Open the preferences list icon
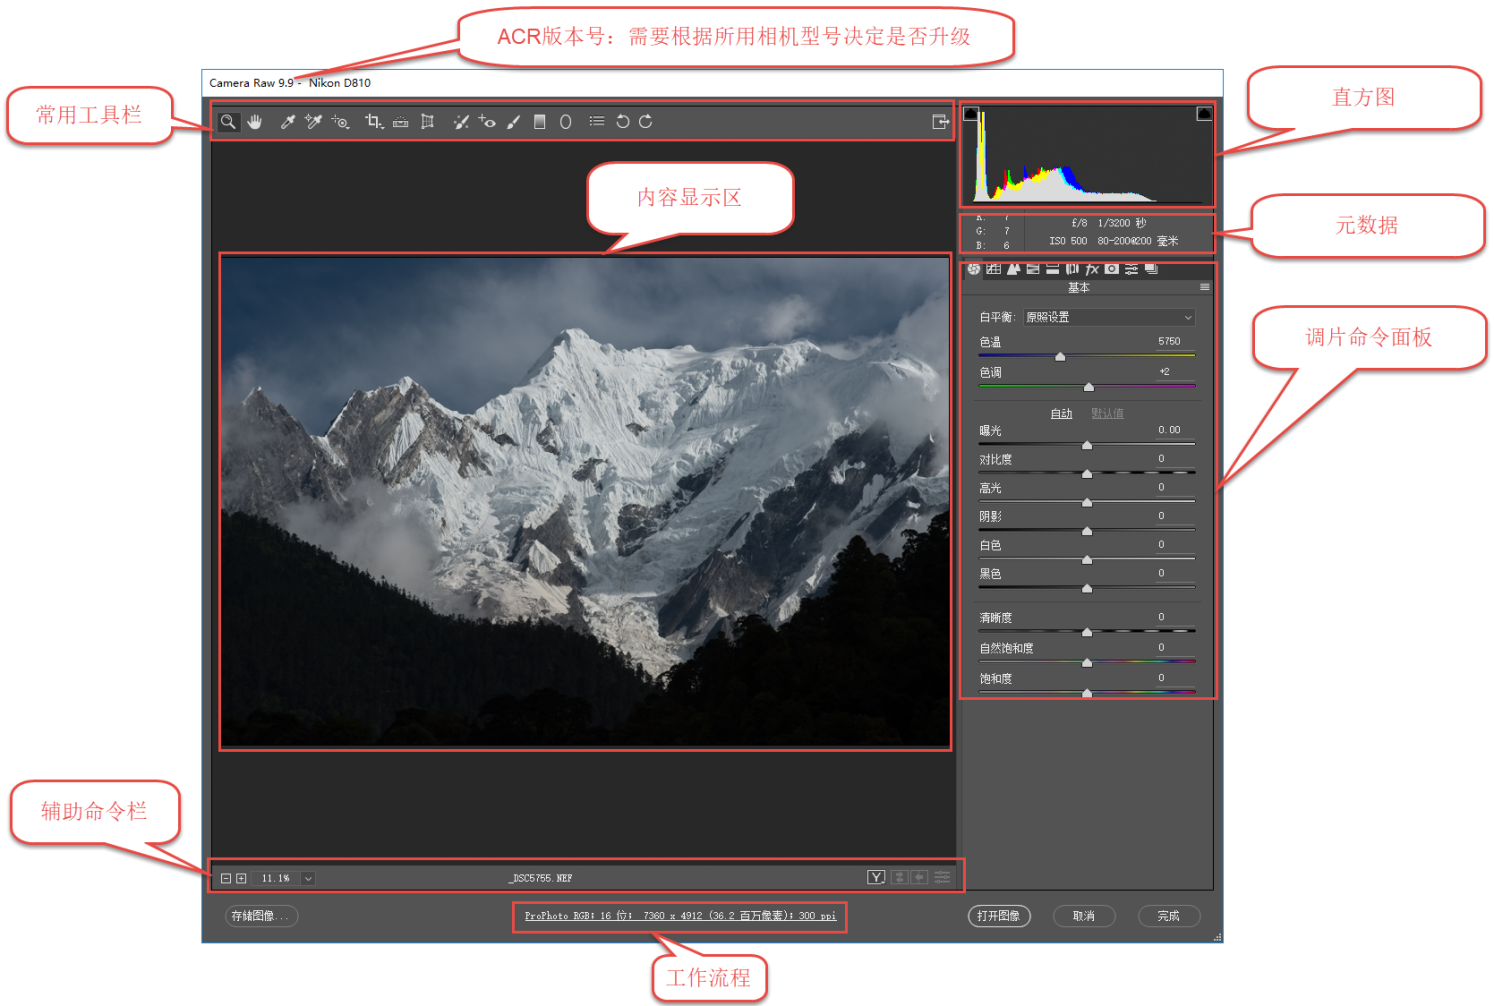This screenshot has width=1494, height=1006. tap(597, 121)
